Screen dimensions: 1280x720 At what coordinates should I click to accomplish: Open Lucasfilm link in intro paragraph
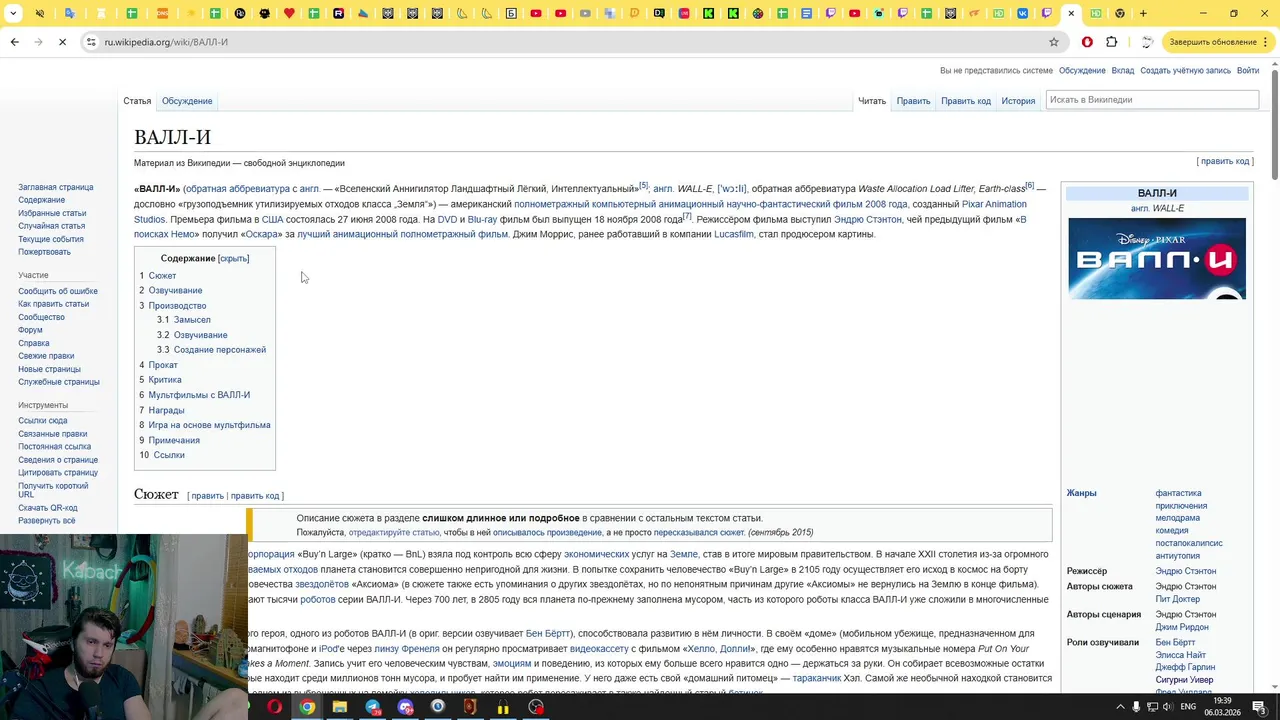734,235
